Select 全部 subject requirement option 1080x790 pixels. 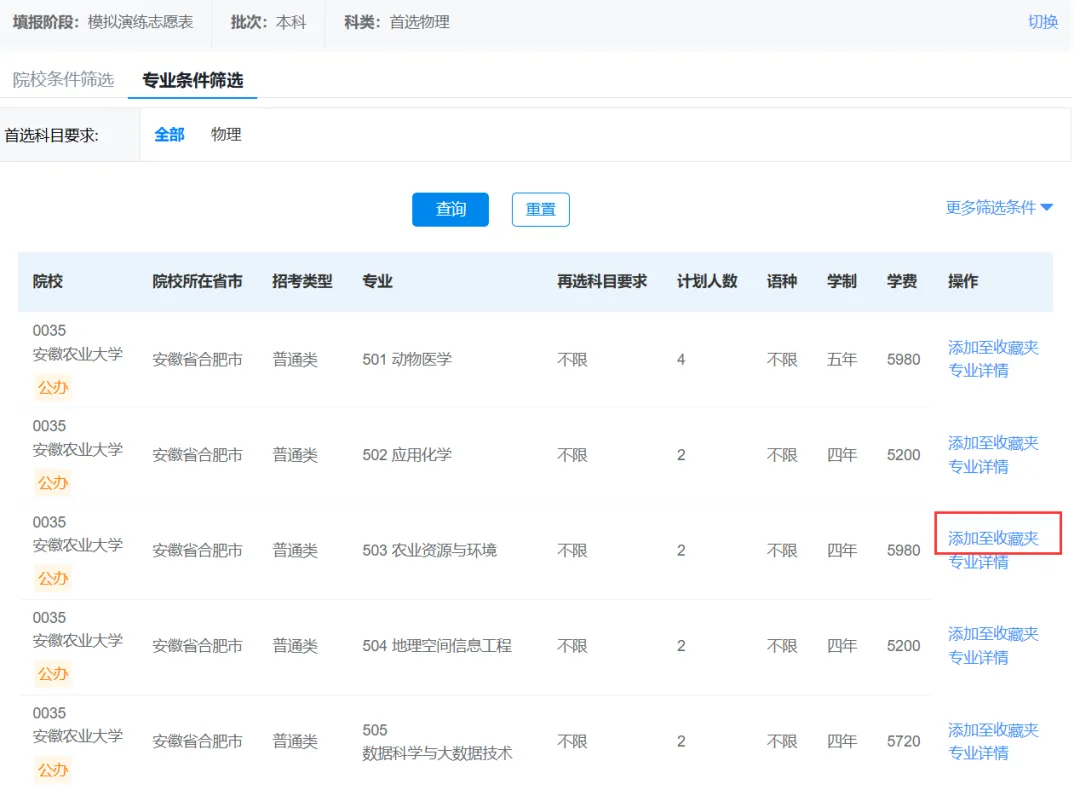coord(169,134)
